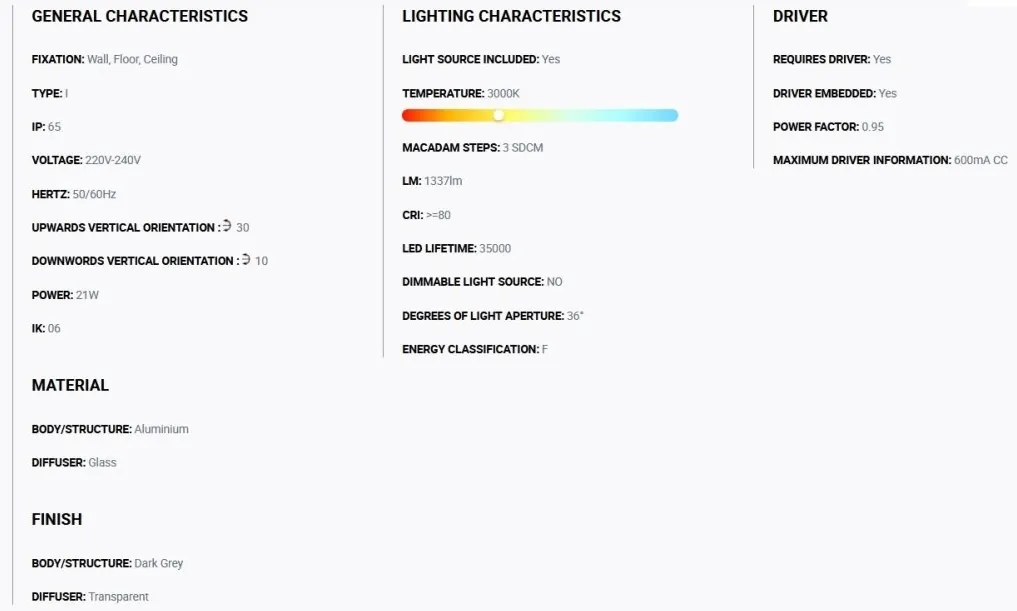Click the material body value Aluminium
The image size is (1017, 611).
click(162, 429)
